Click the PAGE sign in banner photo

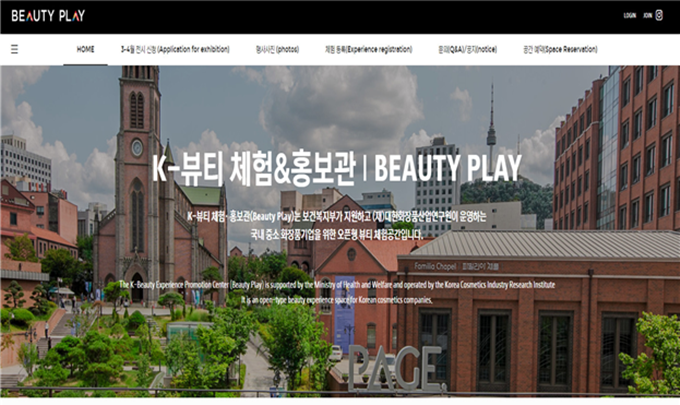pos(390,368)
